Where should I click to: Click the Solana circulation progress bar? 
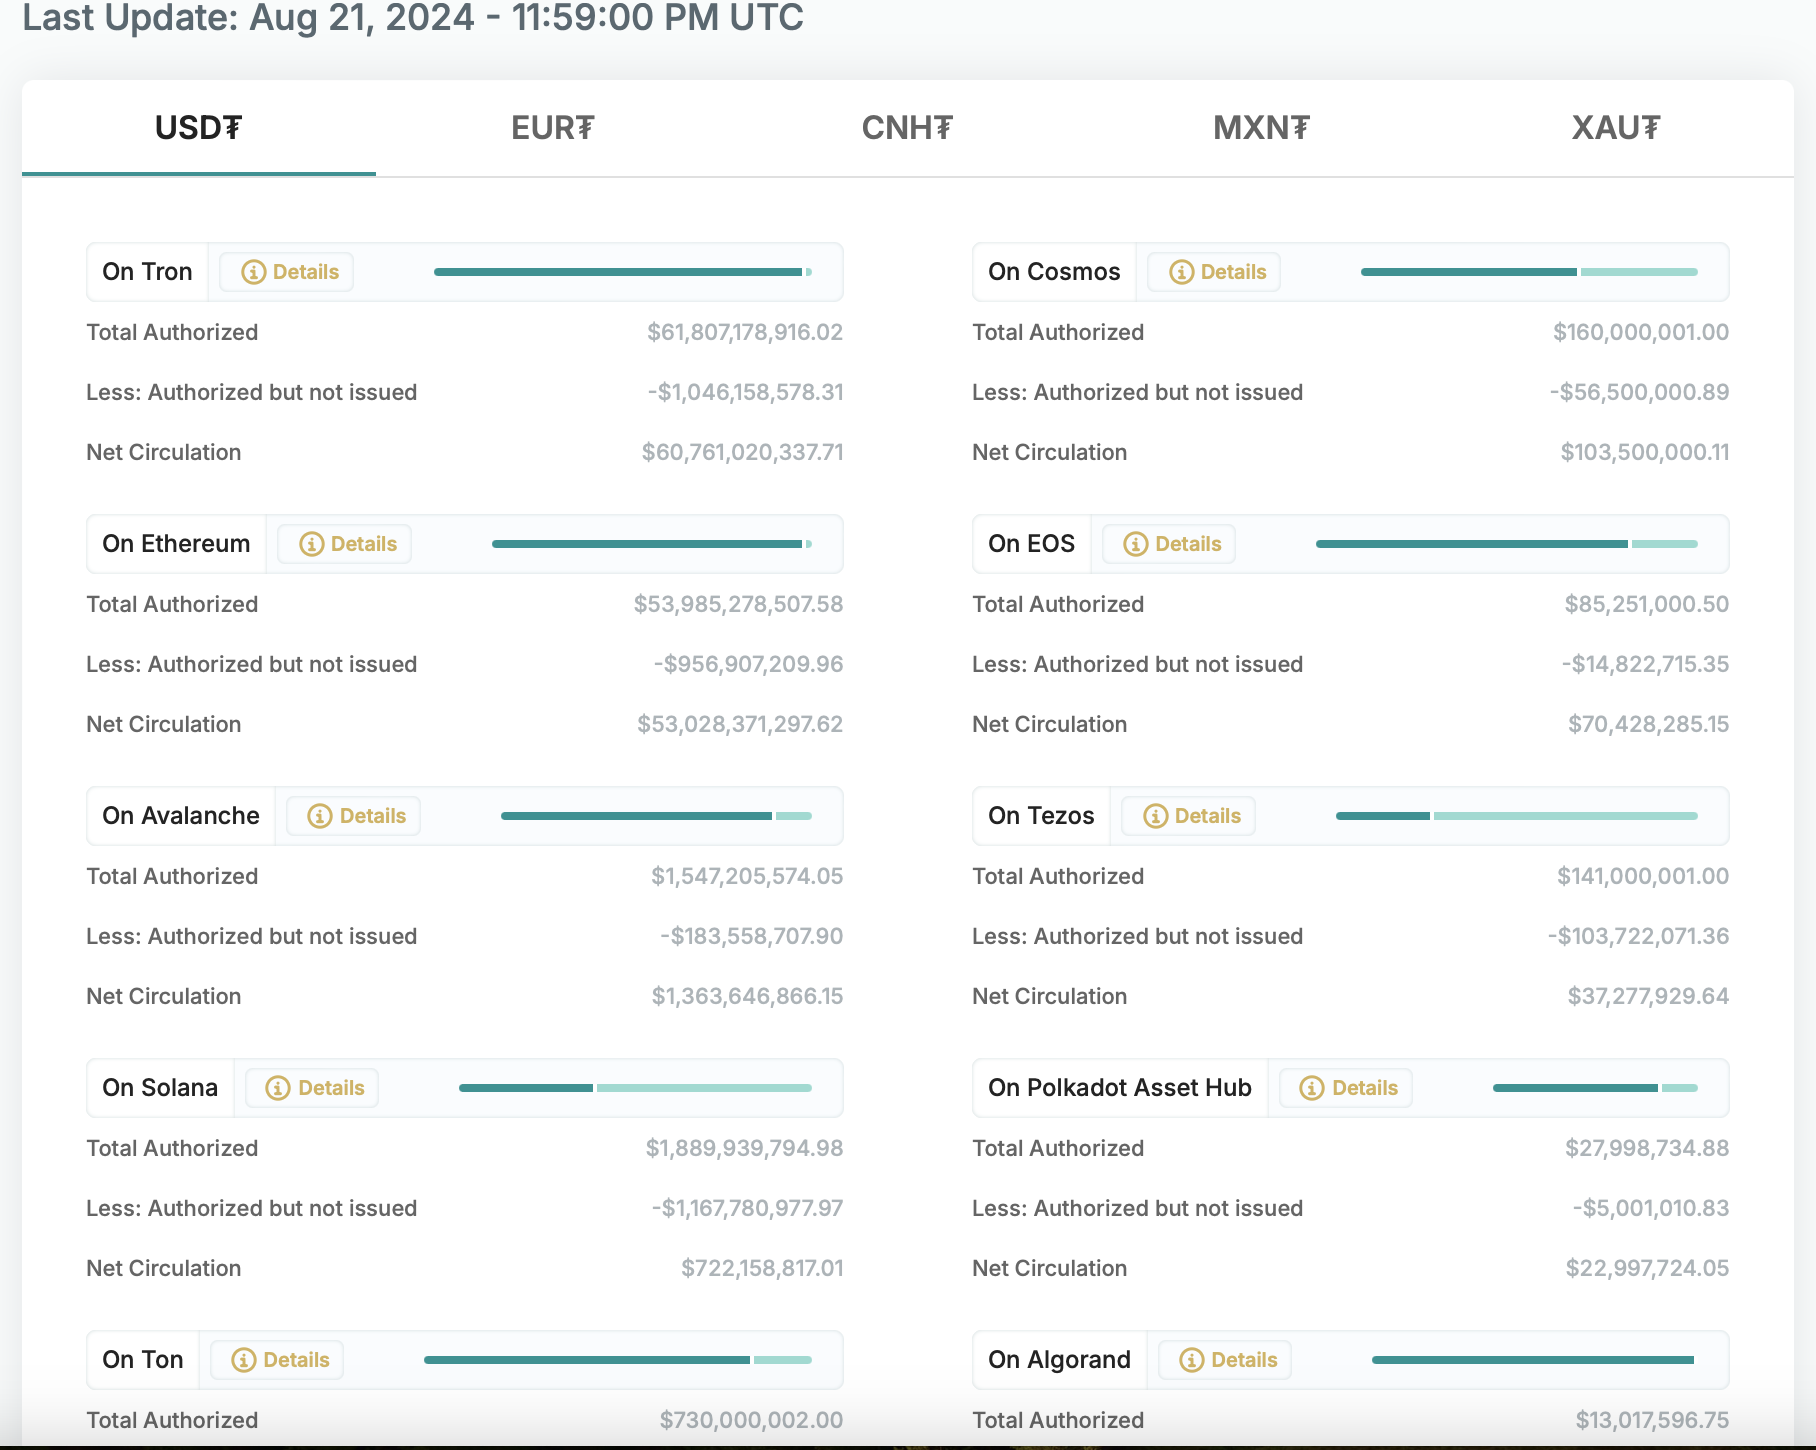(635, 1088)
